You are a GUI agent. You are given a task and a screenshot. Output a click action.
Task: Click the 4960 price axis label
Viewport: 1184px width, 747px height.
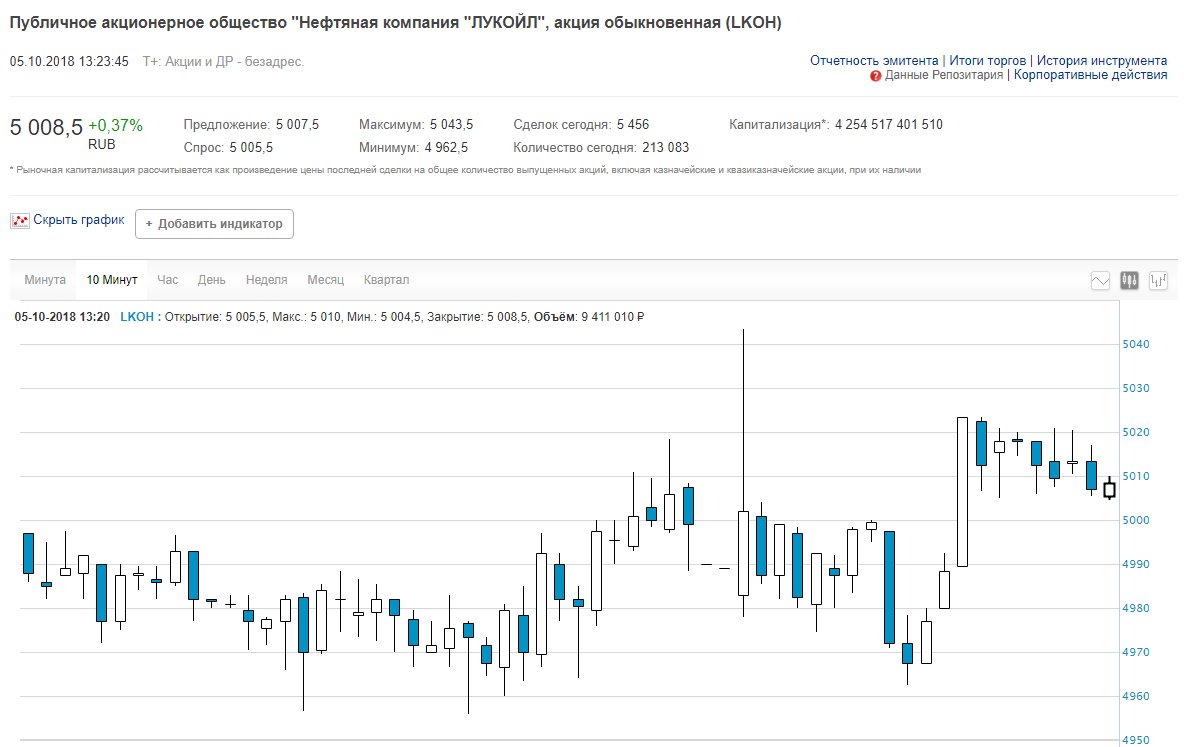click(1136, 696)
